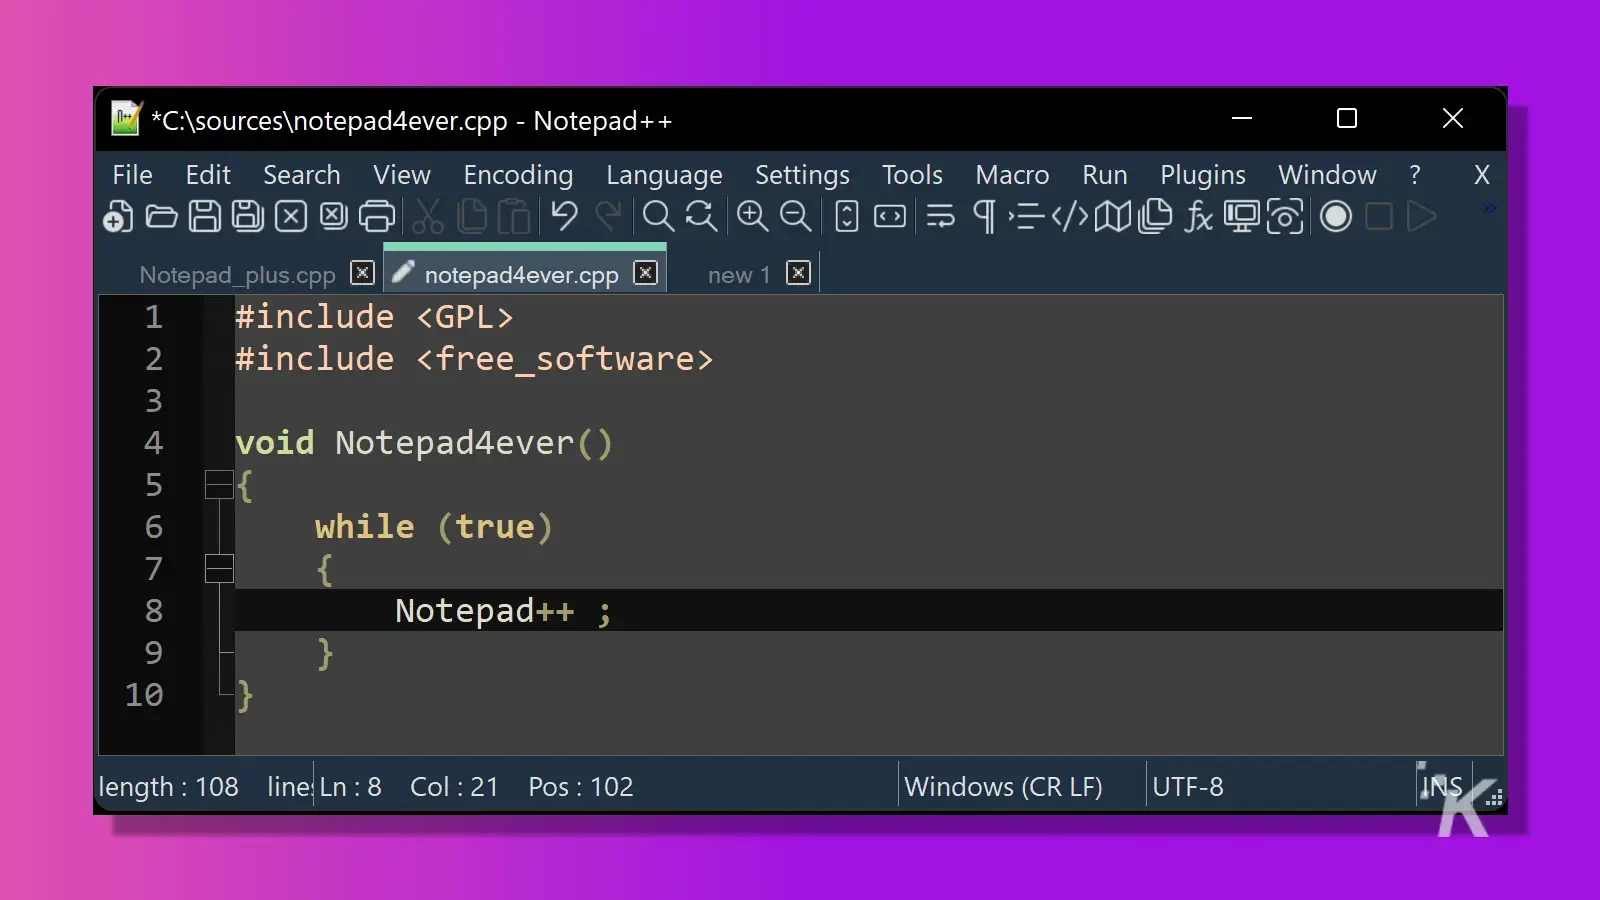Open the Search menu
The image size is (1600, 900).
[x=302, y=175]
